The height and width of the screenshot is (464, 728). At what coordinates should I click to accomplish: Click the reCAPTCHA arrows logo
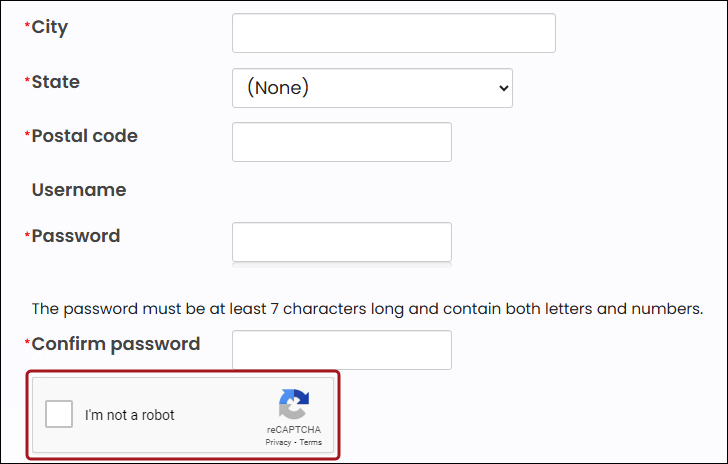click(293, 405)
